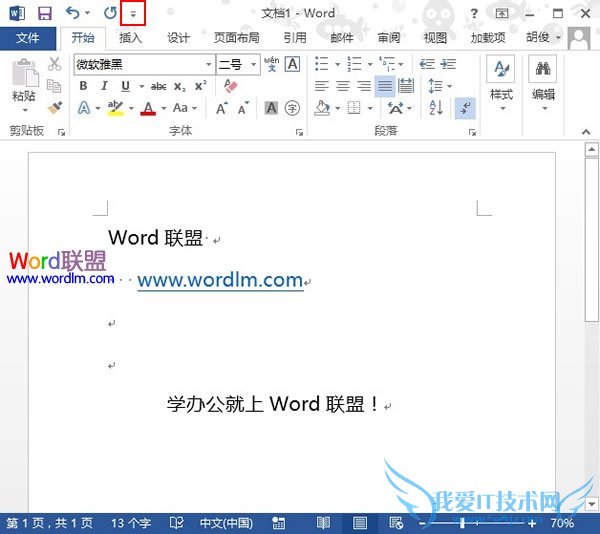Open Customize Quick Access Toolbar dropdown
The width and height of the screenshot is (600, 534).
pos(133,14)
